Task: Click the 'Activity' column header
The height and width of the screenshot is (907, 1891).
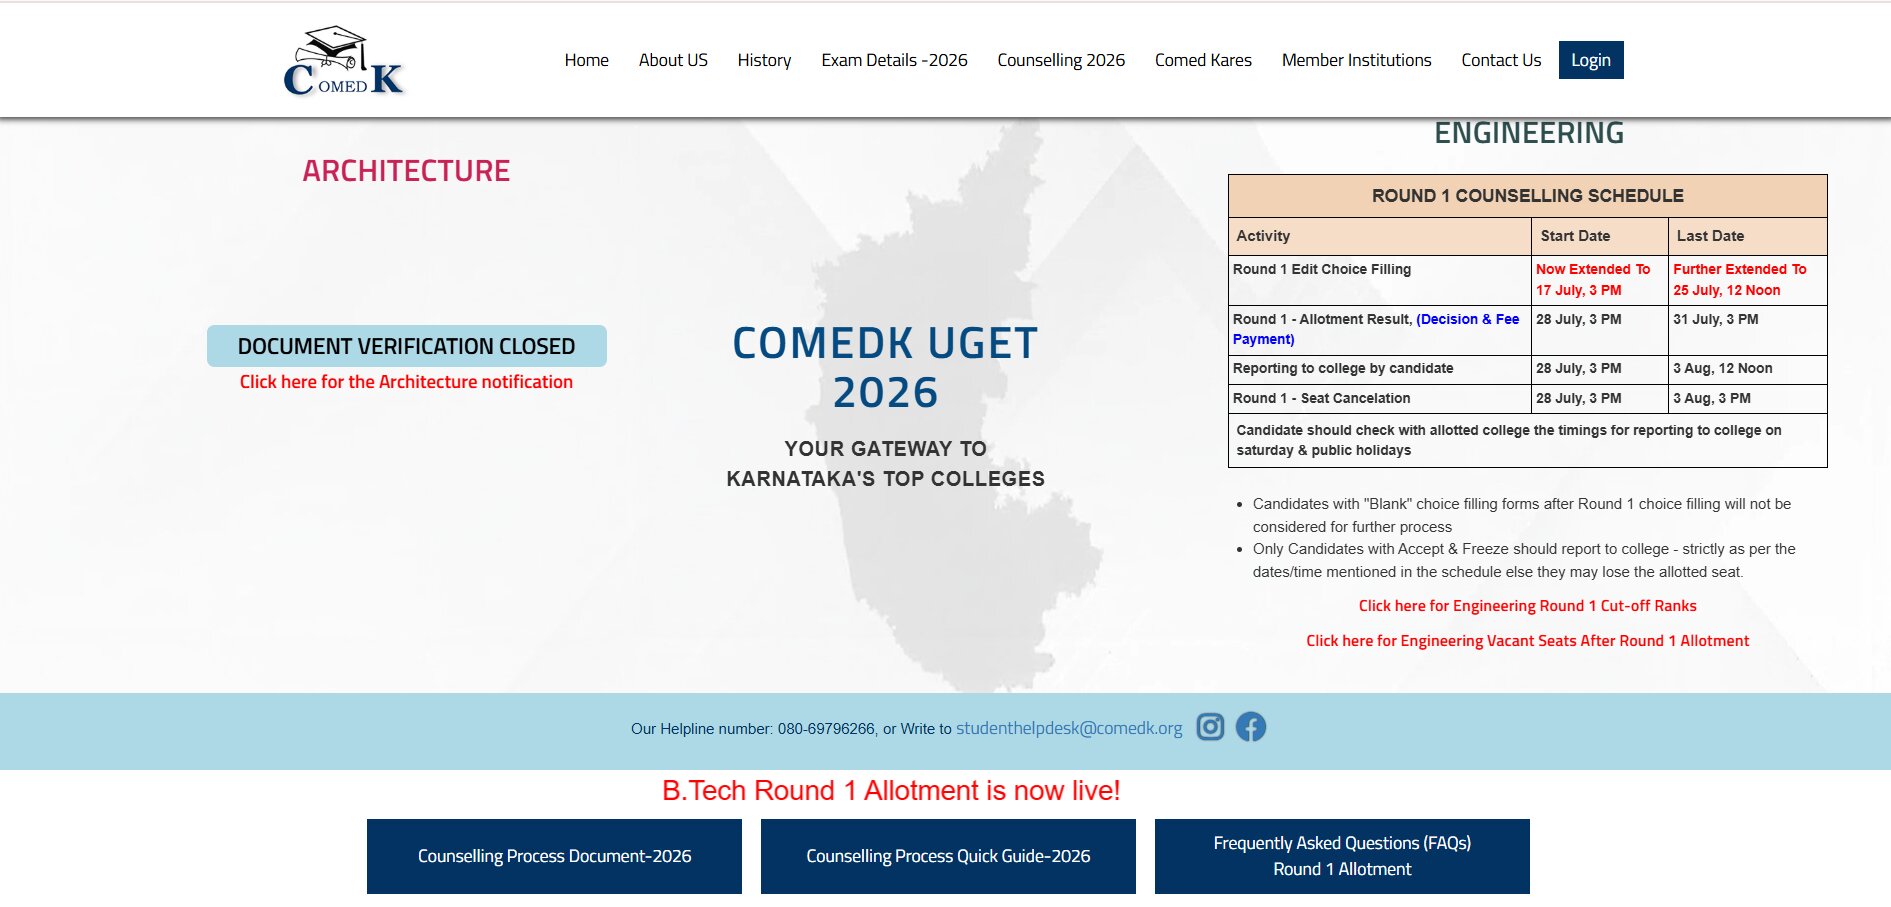Action: click(1380, 236)
